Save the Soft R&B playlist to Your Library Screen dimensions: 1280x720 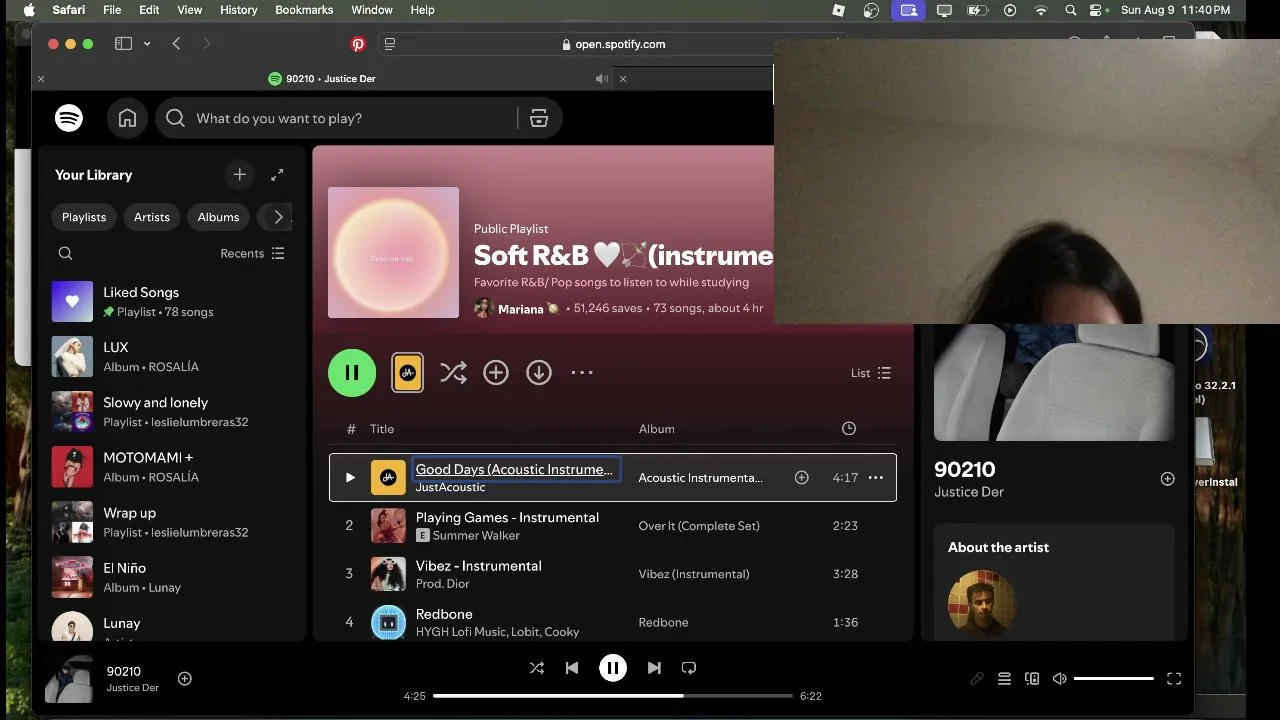496,373
